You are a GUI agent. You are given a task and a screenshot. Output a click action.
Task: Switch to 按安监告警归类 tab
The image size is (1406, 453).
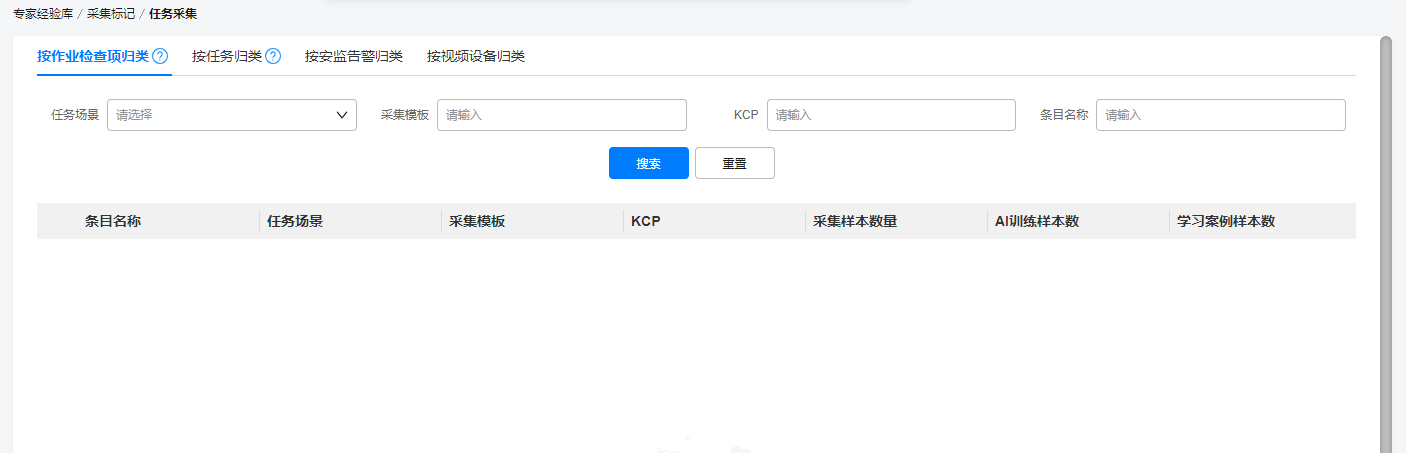[x=354, y=56]
